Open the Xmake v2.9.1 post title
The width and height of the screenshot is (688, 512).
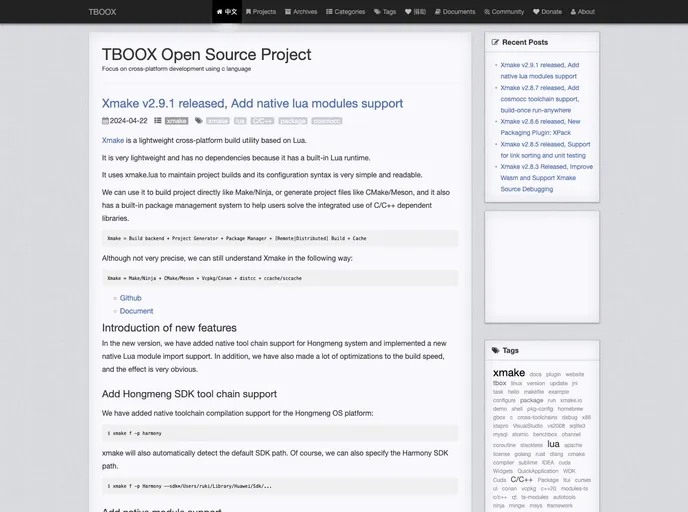click(252, 103)
